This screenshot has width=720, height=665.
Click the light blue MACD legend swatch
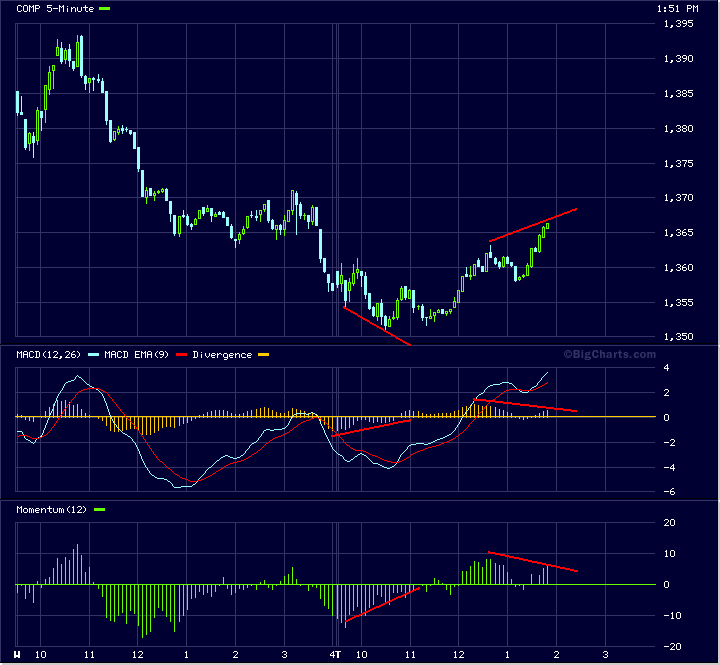[x=94, y=355]
